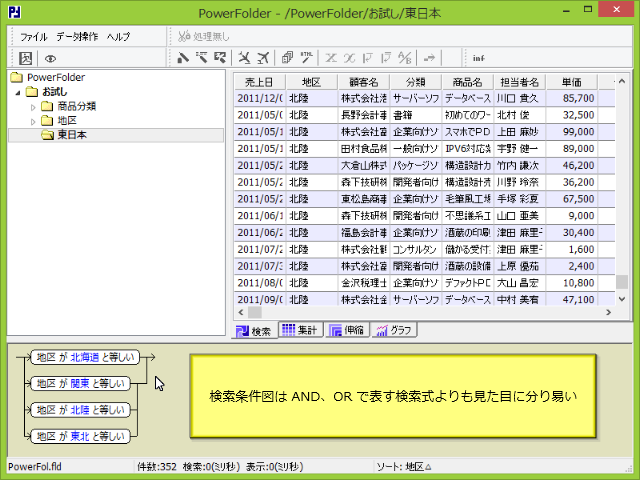The height and width of the screenshot is (480, 640).
Task: Click condition box 地区 が 関東 と等しい
Action: (x=81, y=383)
